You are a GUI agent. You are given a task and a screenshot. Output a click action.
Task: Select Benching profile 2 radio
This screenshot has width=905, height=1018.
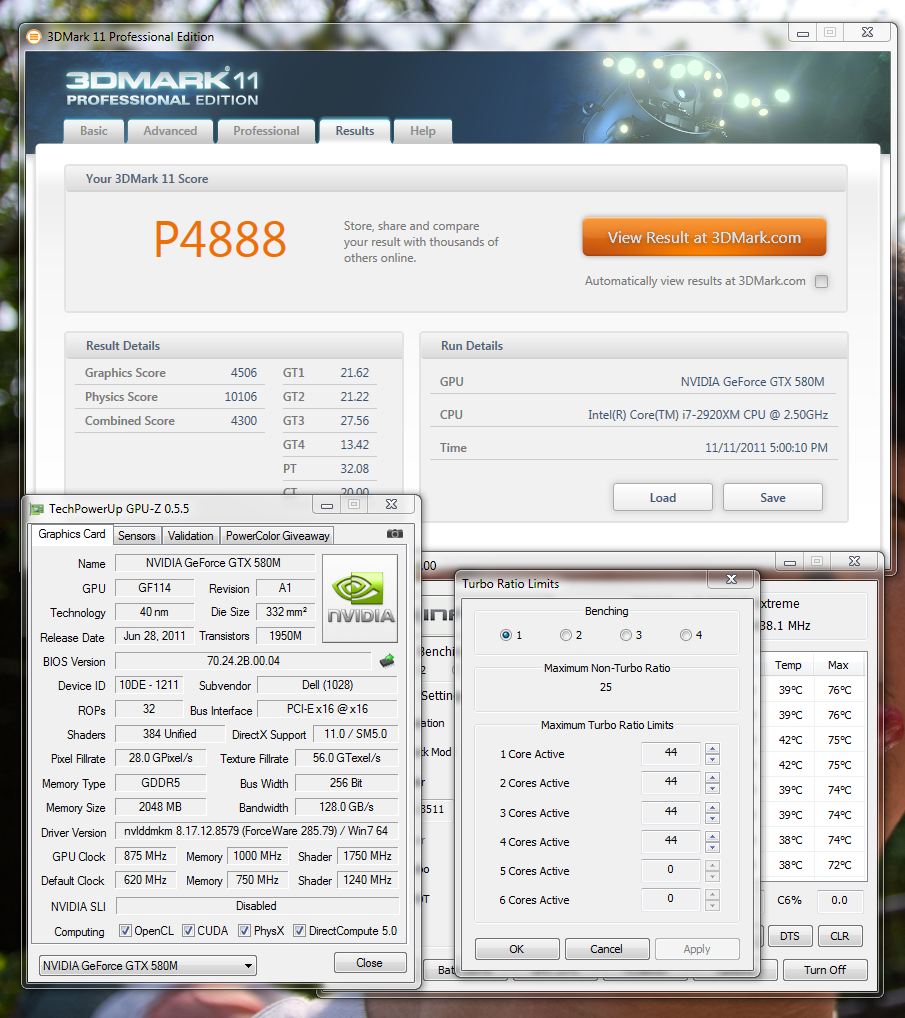pyautogui.click(x=566, y=635)
